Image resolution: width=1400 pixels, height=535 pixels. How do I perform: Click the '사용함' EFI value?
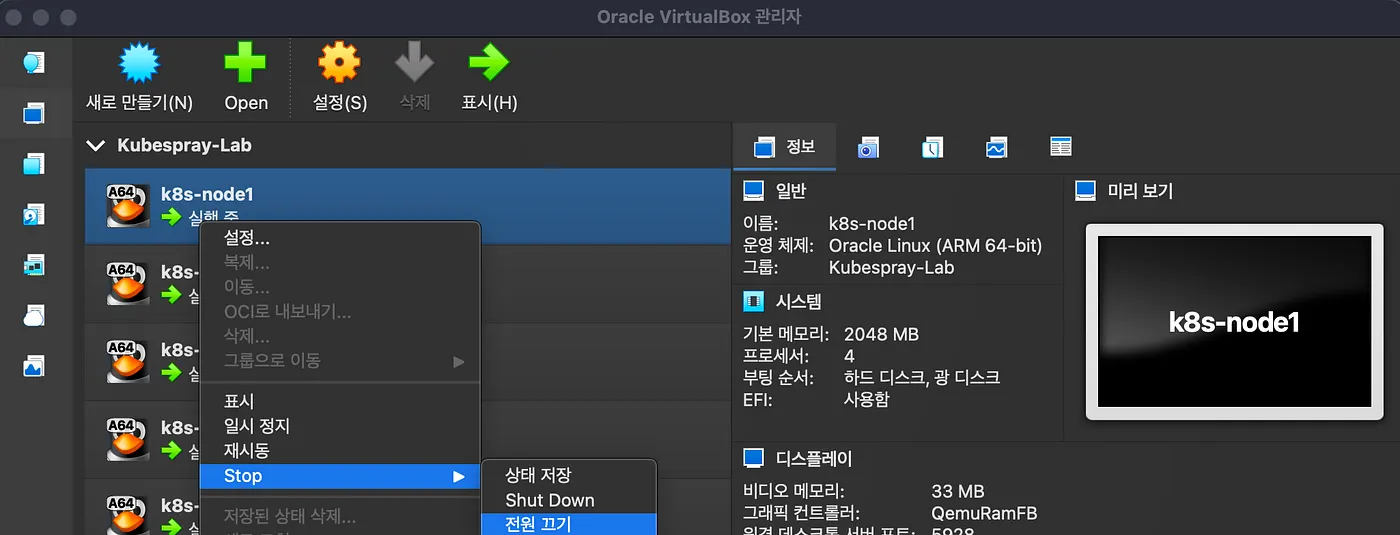click(x=866, y=400)
